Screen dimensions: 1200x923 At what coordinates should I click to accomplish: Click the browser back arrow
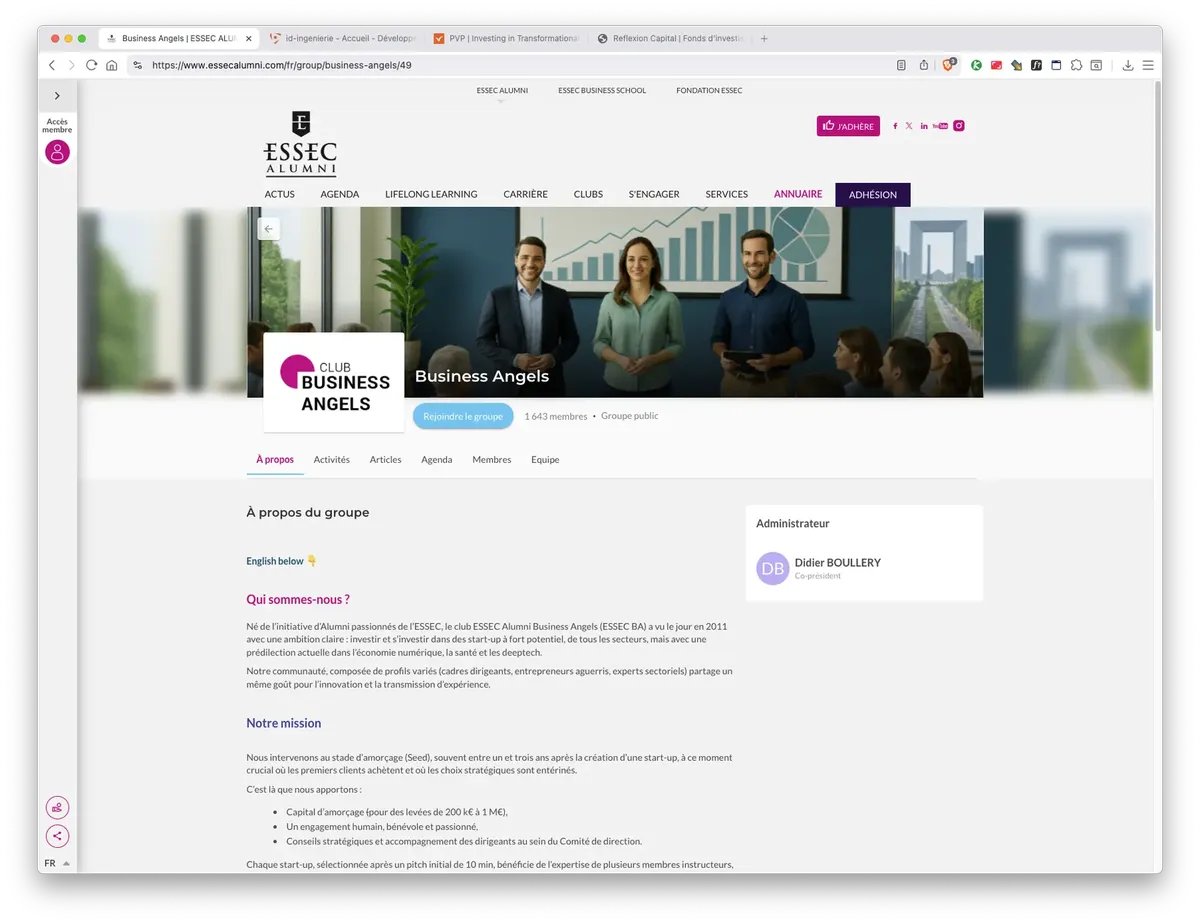(52, 65)
